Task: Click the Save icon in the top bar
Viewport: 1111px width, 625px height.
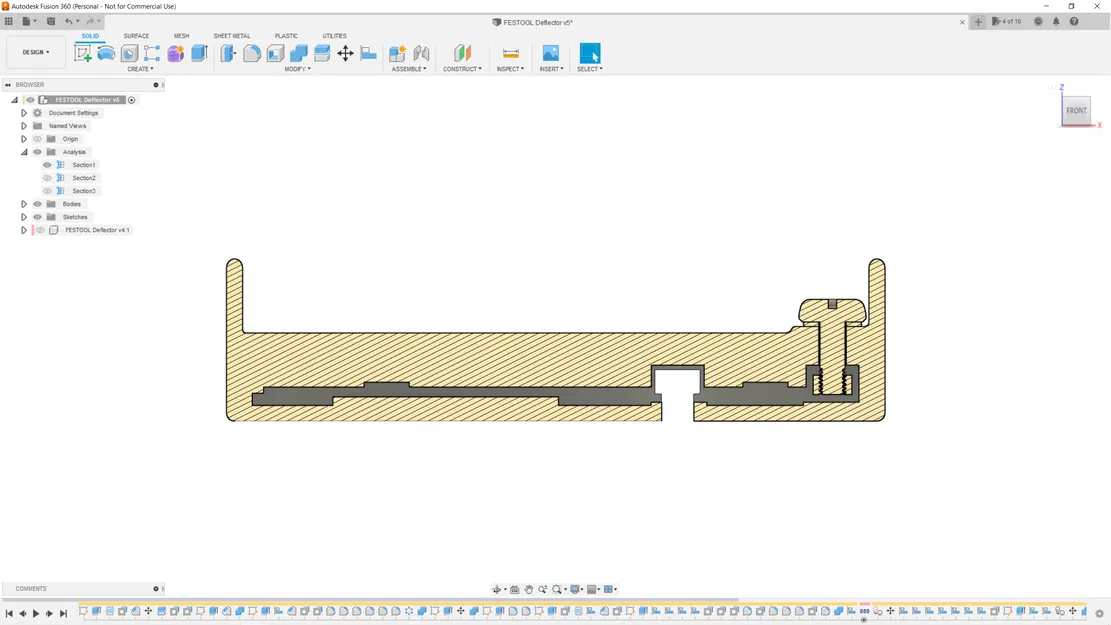Action: (x=51, y=21)
